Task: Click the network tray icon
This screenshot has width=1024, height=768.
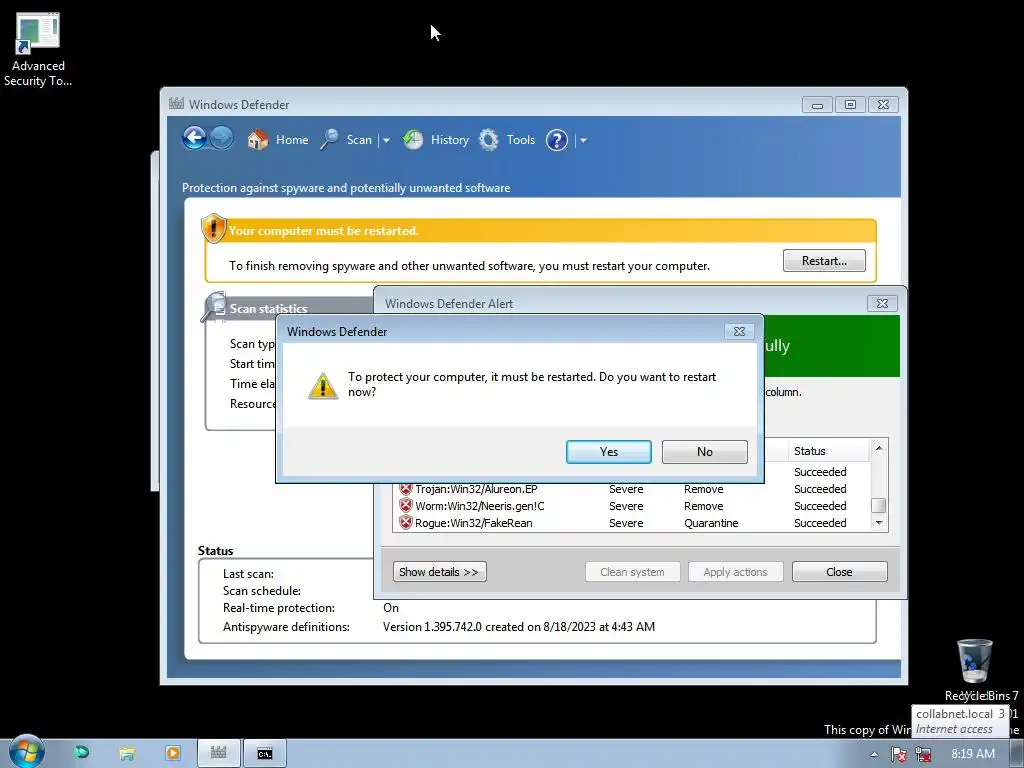Action: pyautogui.click(x=923, y=754)
